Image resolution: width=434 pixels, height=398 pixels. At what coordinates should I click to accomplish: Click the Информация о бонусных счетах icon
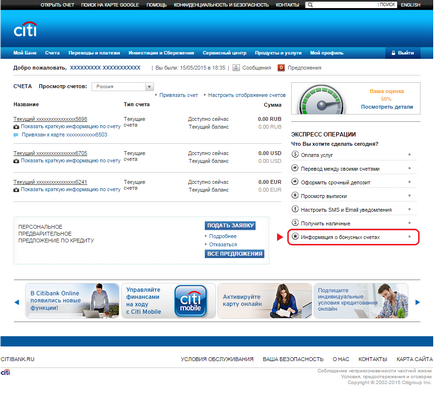295,236
